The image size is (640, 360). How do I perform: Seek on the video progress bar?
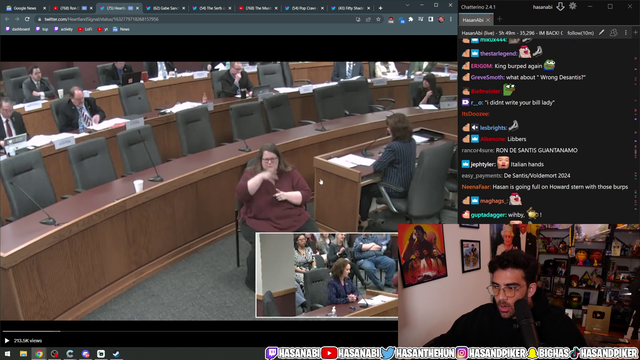[199, 331]
